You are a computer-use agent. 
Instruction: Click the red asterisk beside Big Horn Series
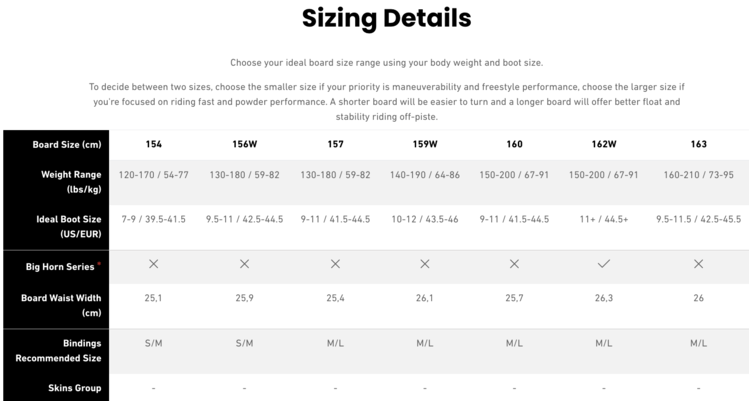point(99,264)
